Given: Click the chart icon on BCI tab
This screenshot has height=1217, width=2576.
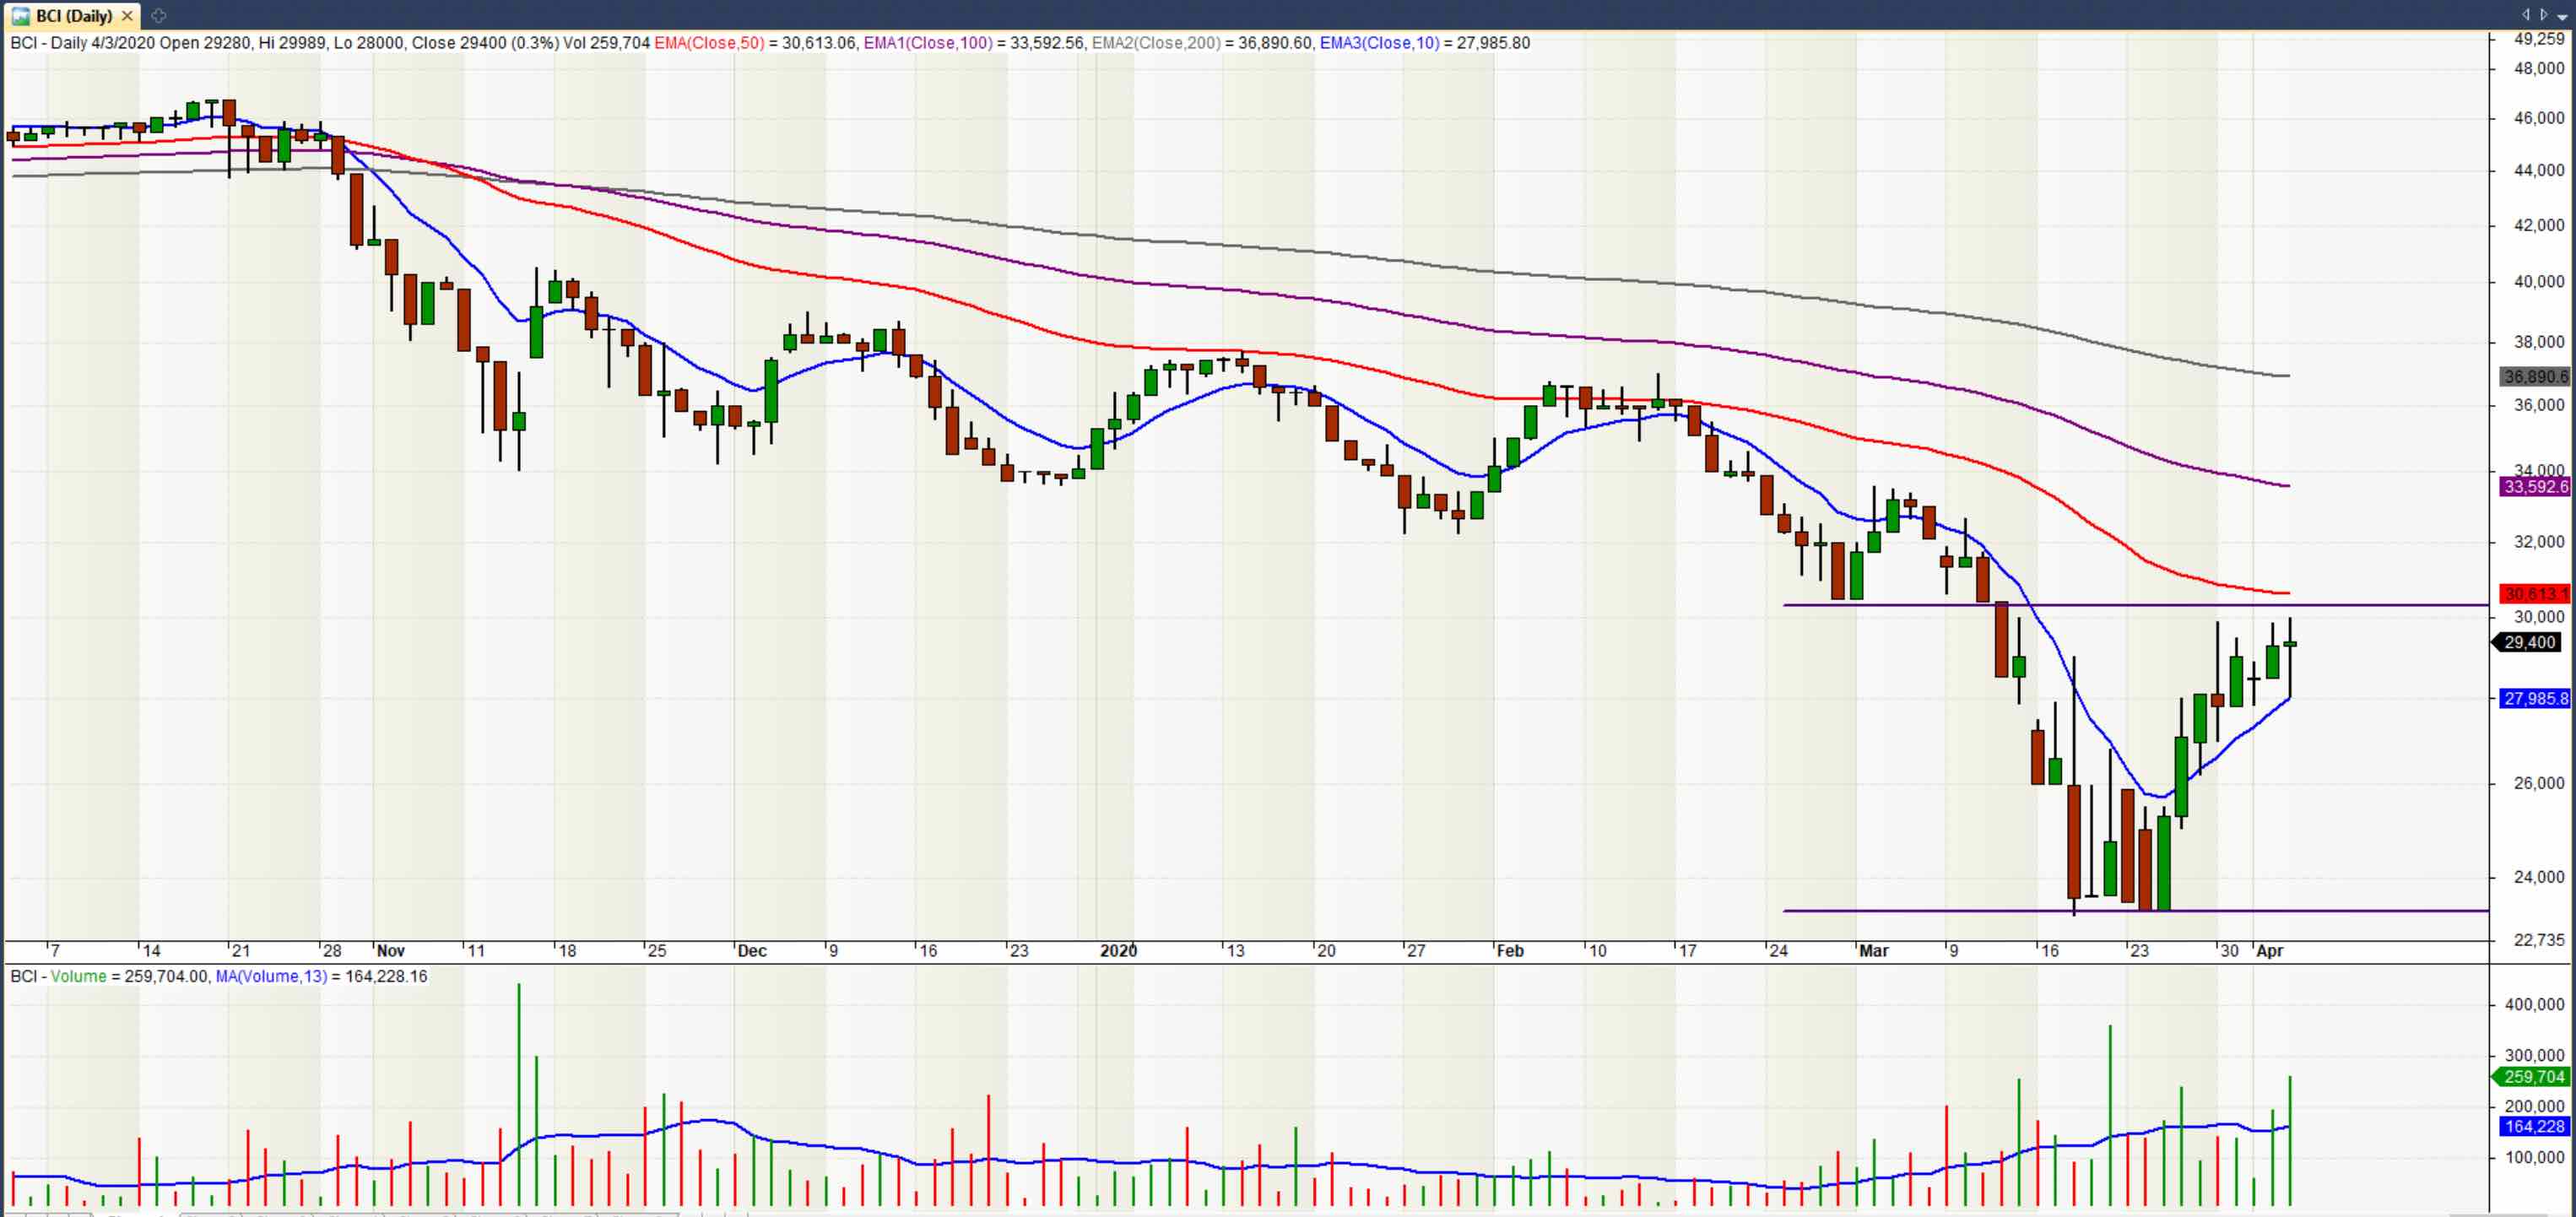Looking at the screenshot, I should (x=20, y=16).
